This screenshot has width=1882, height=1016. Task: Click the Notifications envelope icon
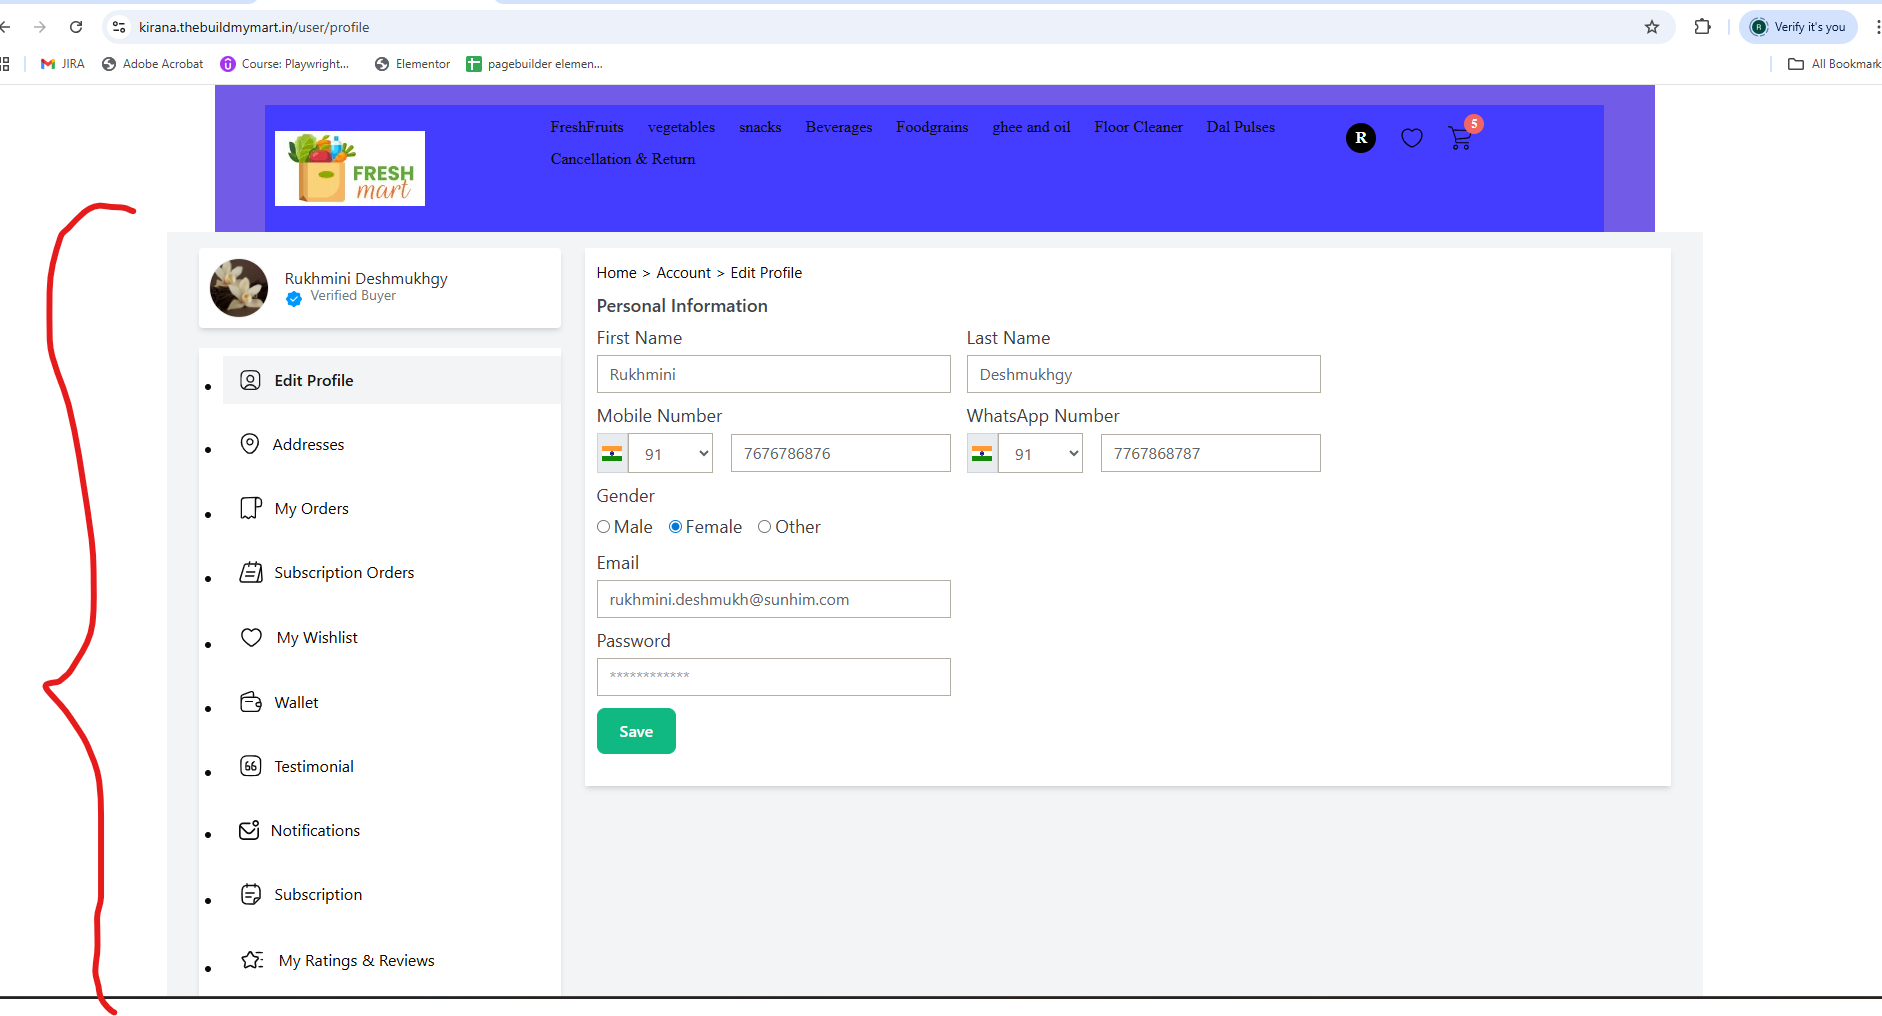coord(249,830)
